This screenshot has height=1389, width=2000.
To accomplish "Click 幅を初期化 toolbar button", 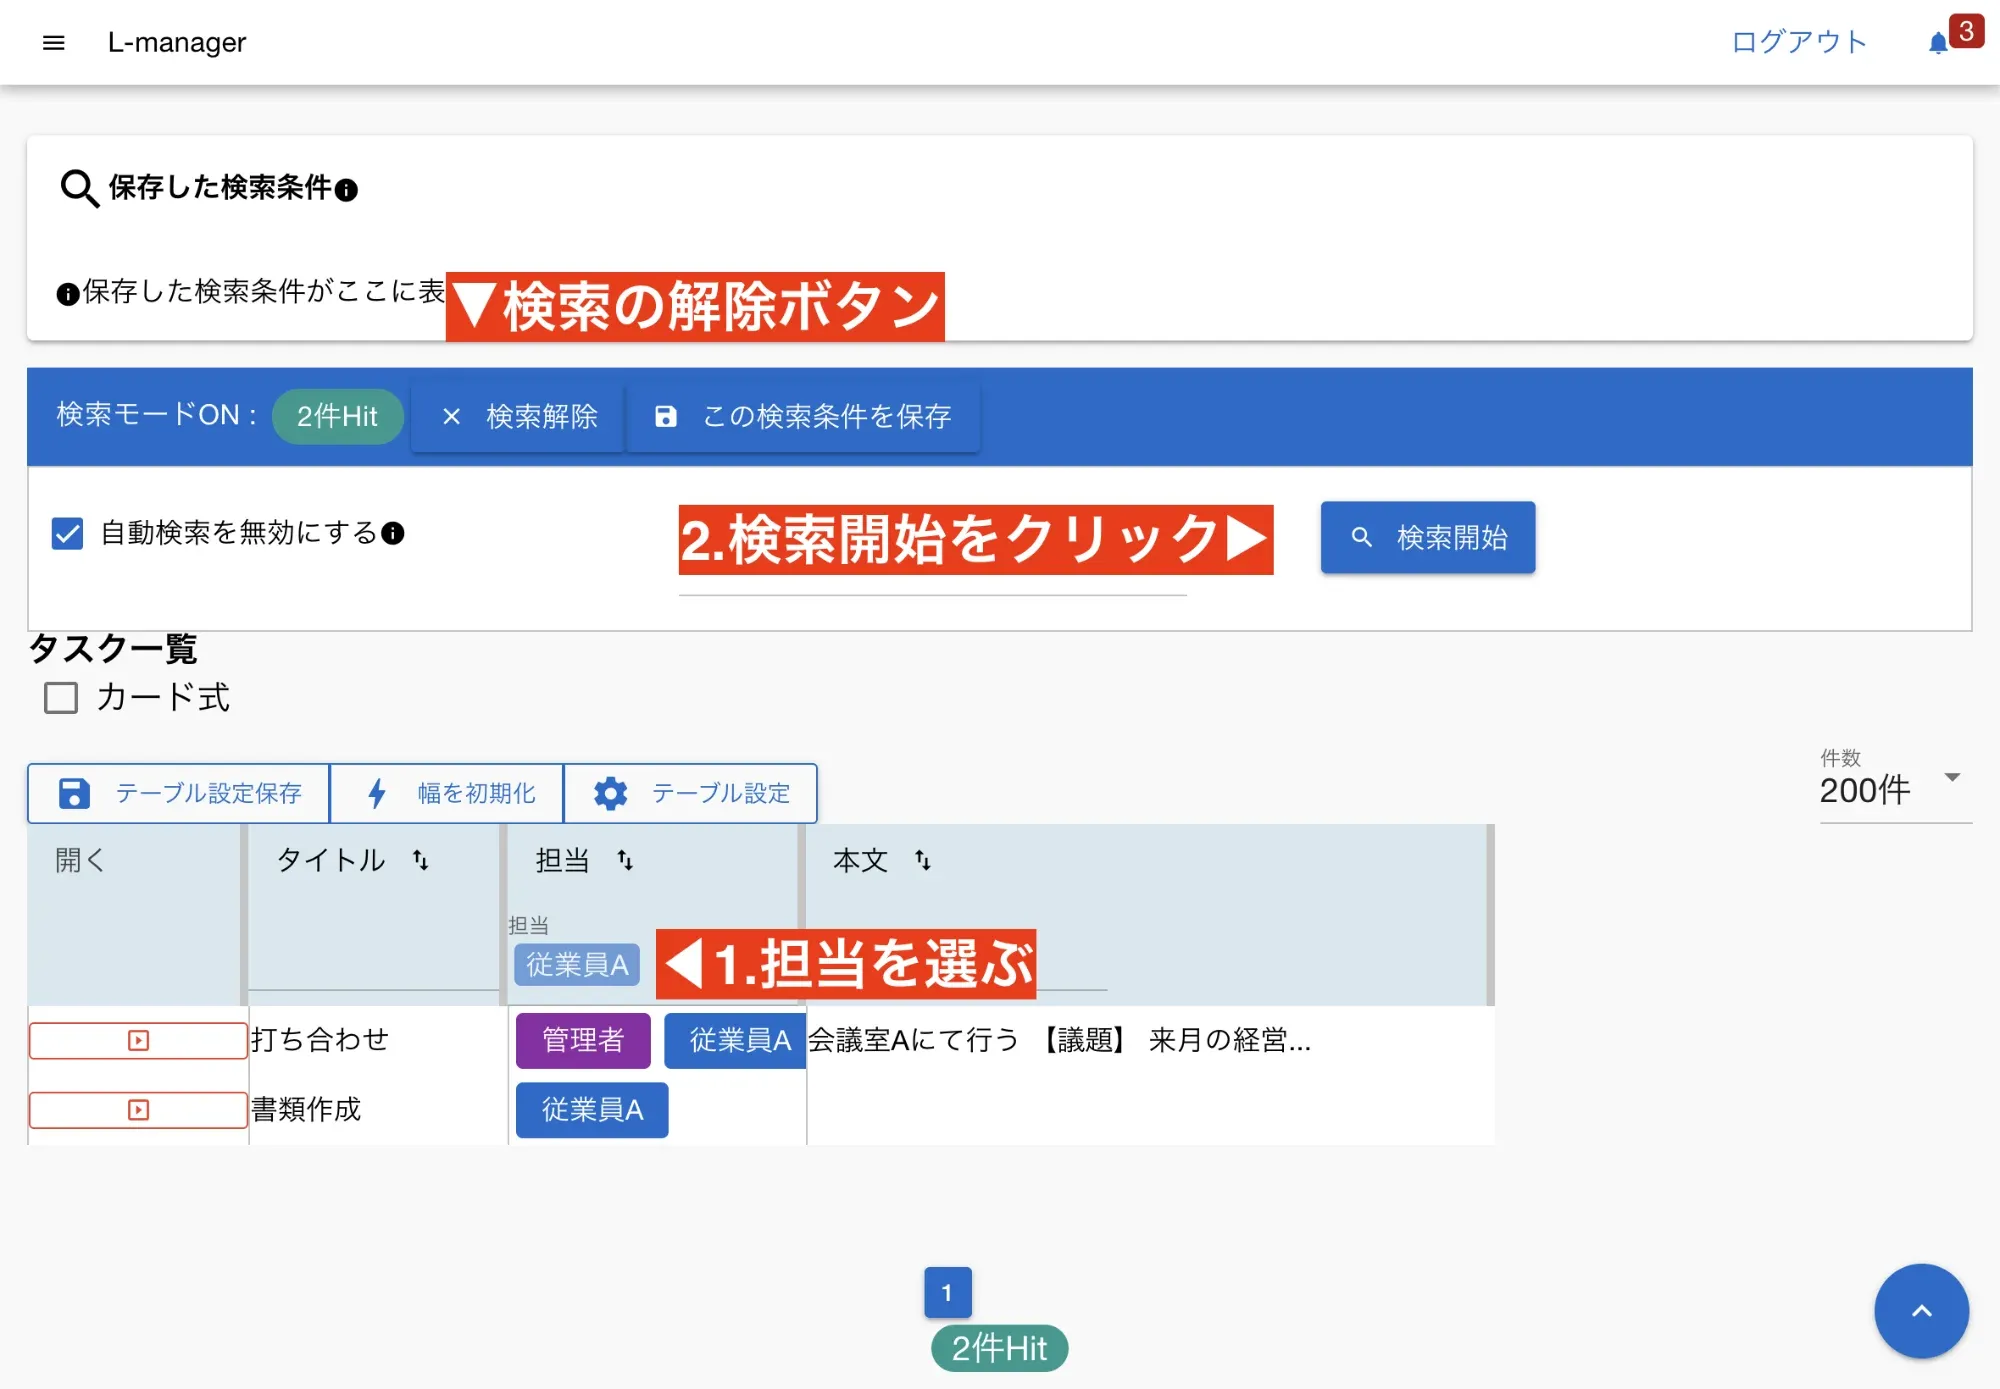I will pos(448,794).
